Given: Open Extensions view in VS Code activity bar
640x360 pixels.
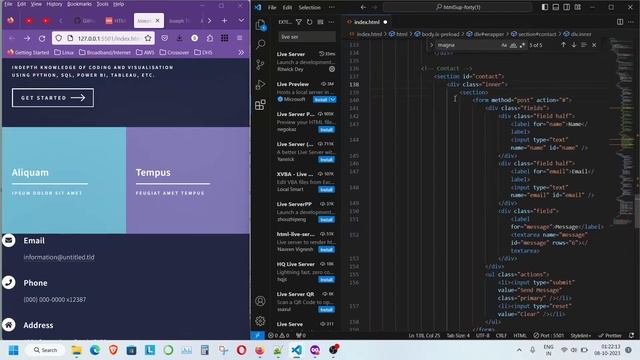Looking at the screenshot, I should pos(260,105).
